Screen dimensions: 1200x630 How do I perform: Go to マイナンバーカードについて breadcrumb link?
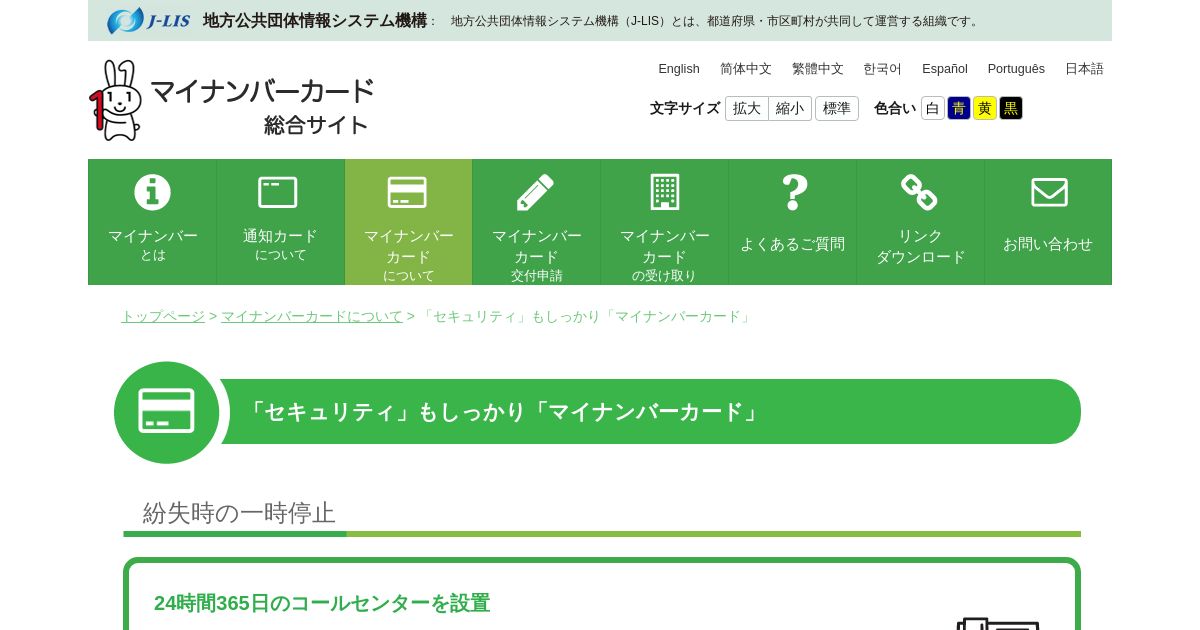(x=312, y=316)
